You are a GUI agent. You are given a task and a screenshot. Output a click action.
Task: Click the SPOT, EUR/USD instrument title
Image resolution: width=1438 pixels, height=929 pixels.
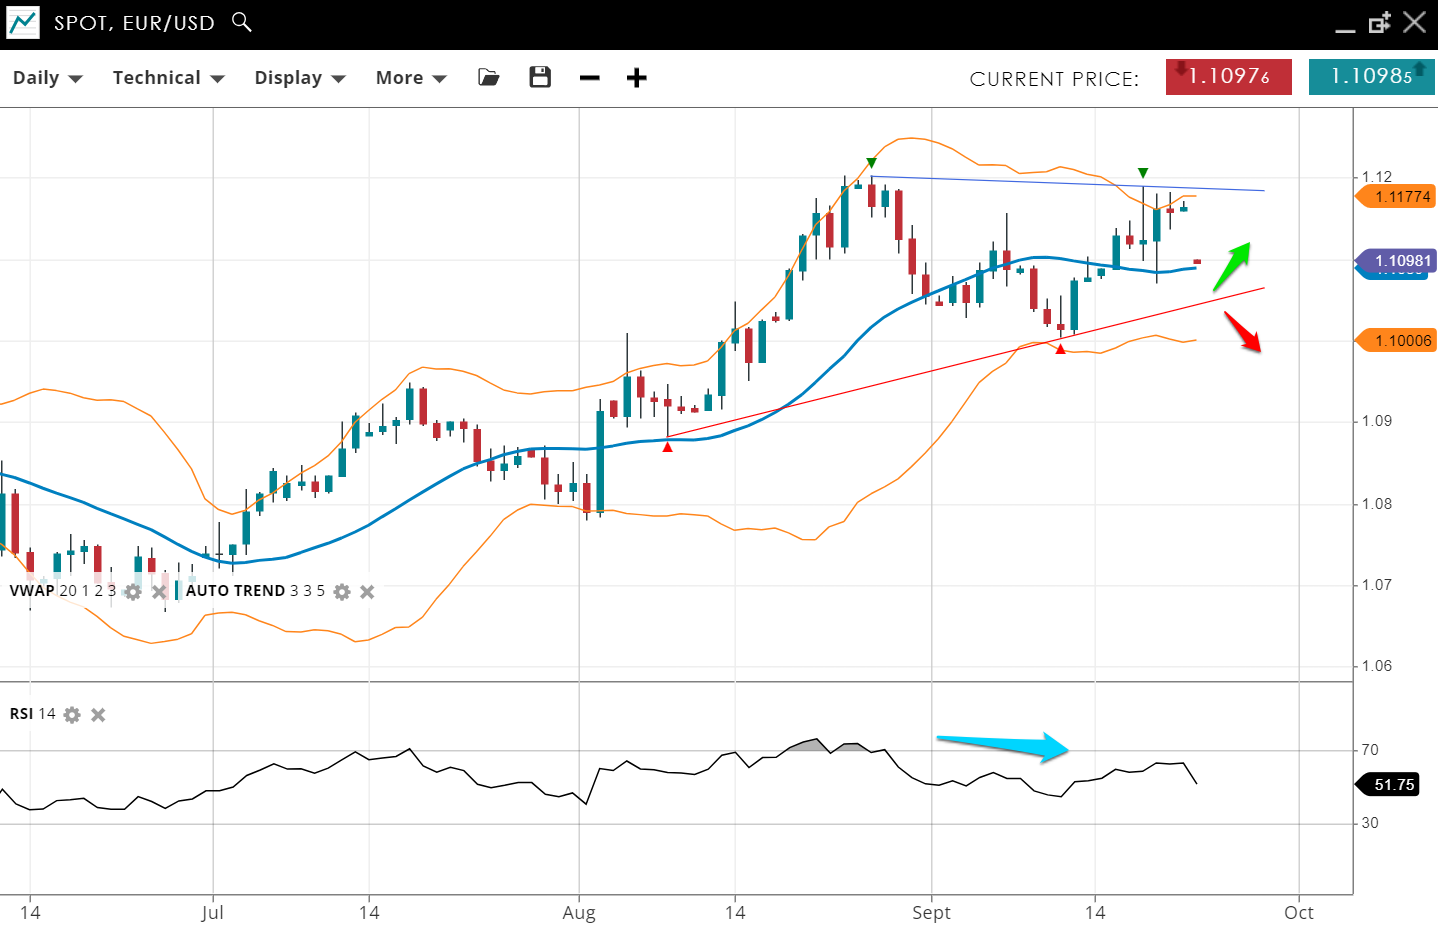(134, 23)
